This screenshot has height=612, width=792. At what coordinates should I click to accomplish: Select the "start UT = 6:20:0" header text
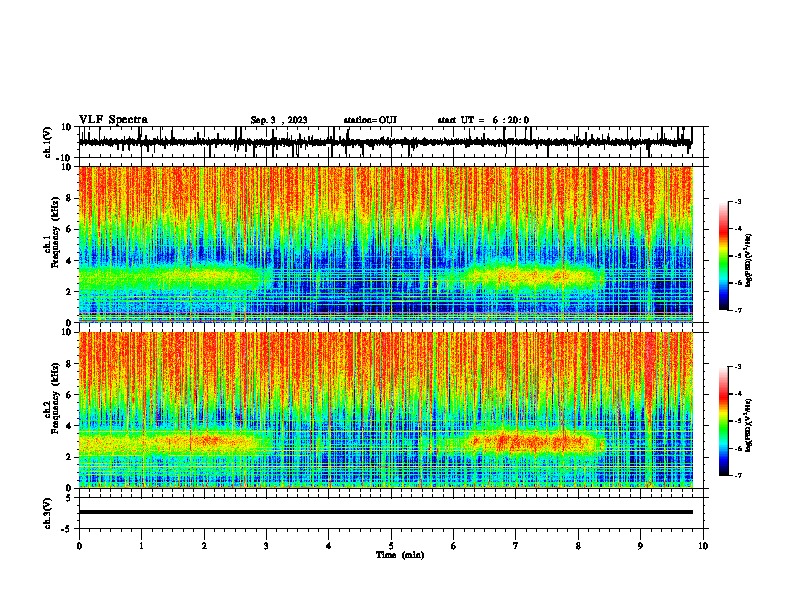click(x=483, y=120)
